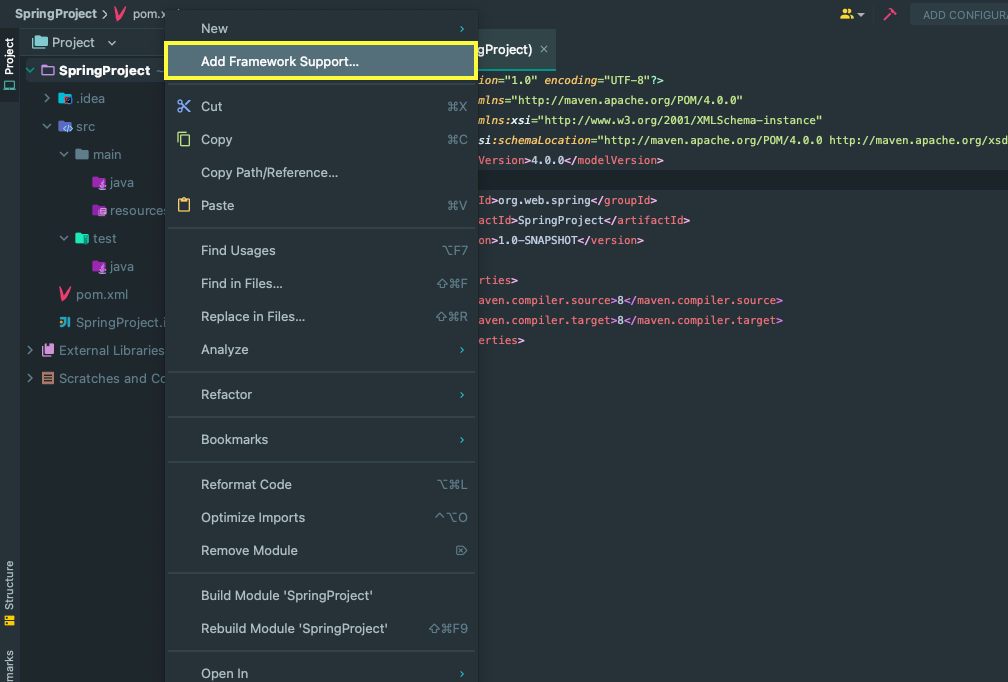The image size is (1008, 682).
Task: Select Find in Files option
Action: click(x=320, y=283)
